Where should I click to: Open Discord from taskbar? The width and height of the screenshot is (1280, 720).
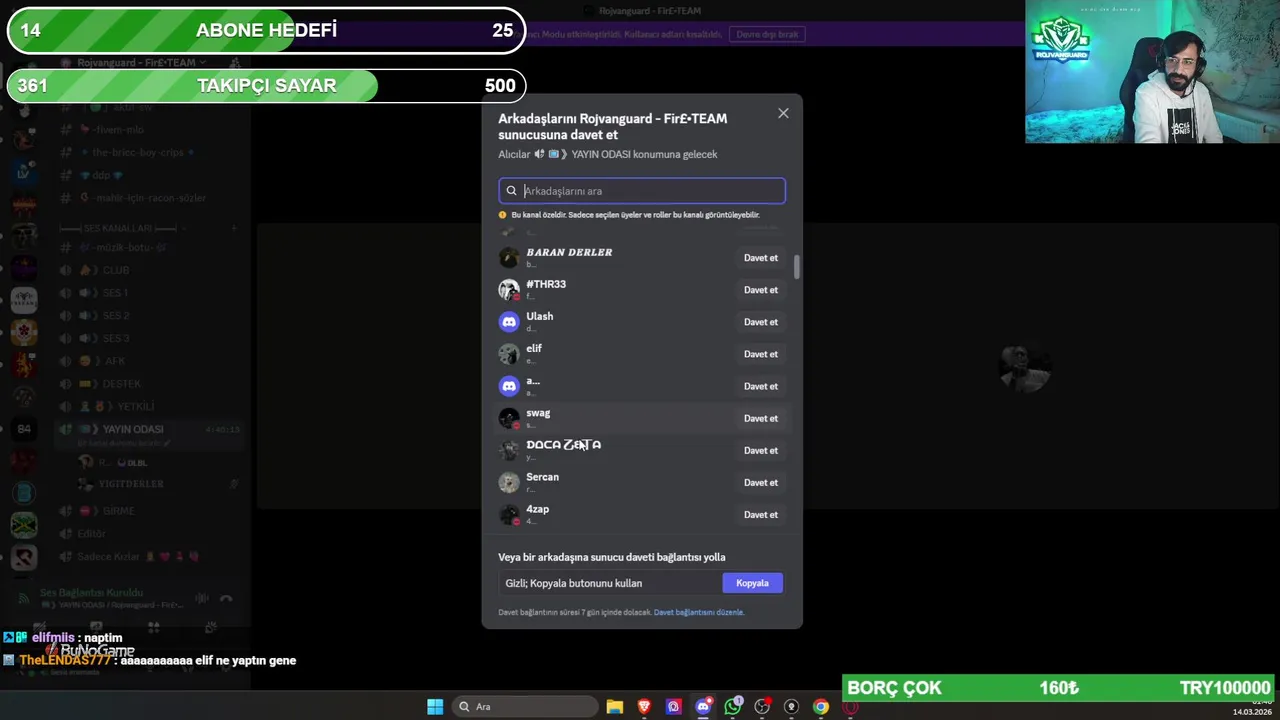click(x=703, y=706)
